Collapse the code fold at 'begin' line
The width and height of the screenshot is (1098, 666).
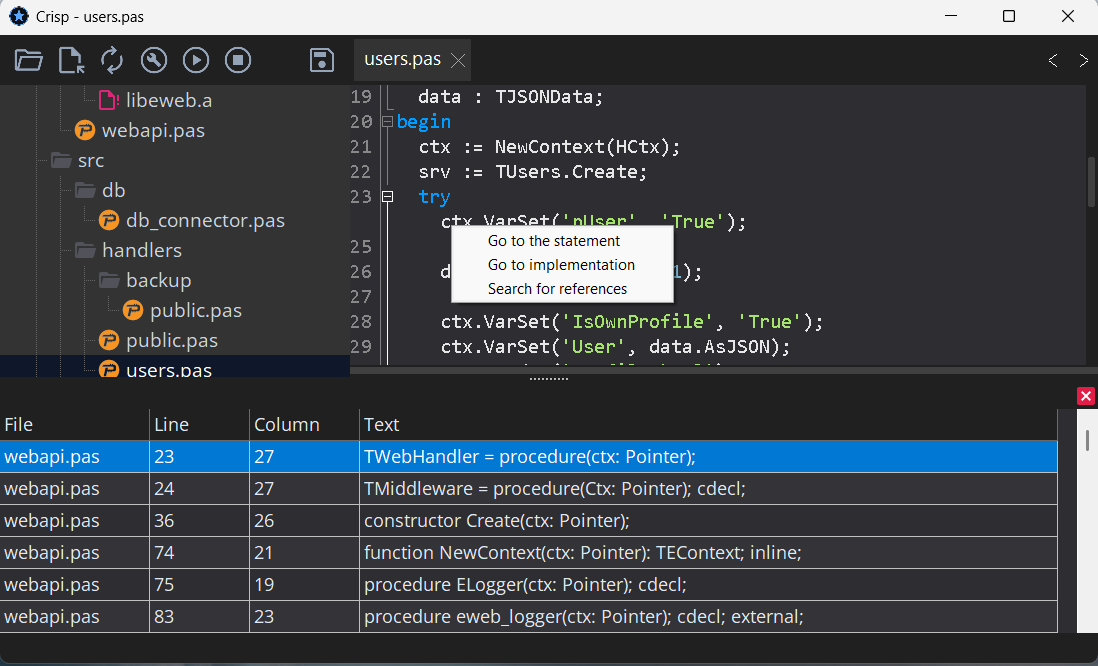coord(387,122)
